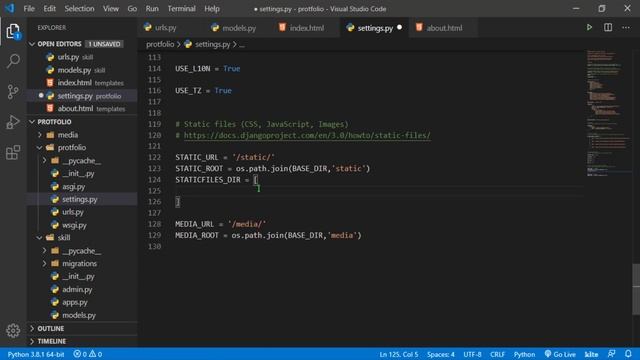This screenshot has width=640, height=360.
Task: Click the code minimap preview
Action: tap(608, 113)
